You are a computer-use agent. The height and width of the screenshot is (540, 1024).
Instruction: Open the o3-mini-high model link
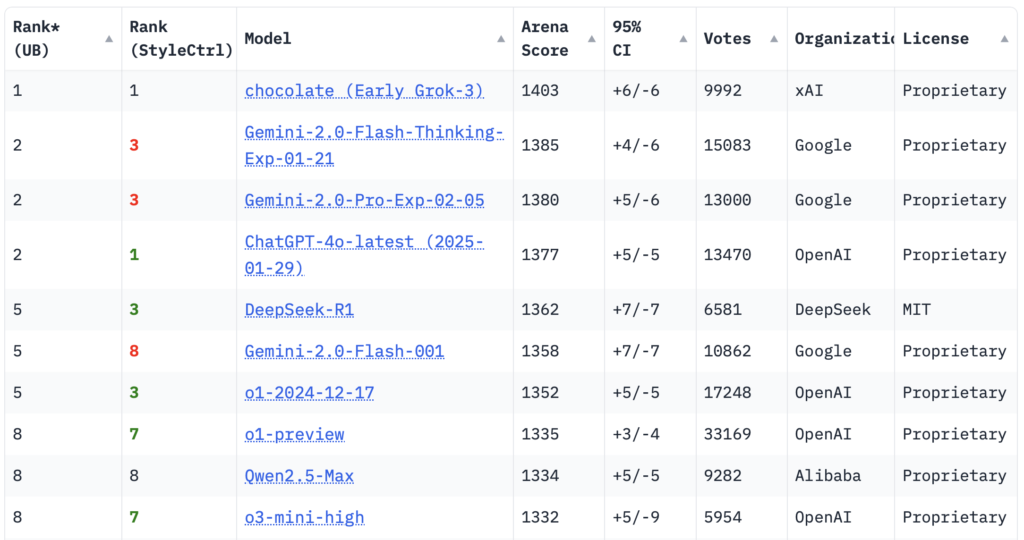(304, 518)
